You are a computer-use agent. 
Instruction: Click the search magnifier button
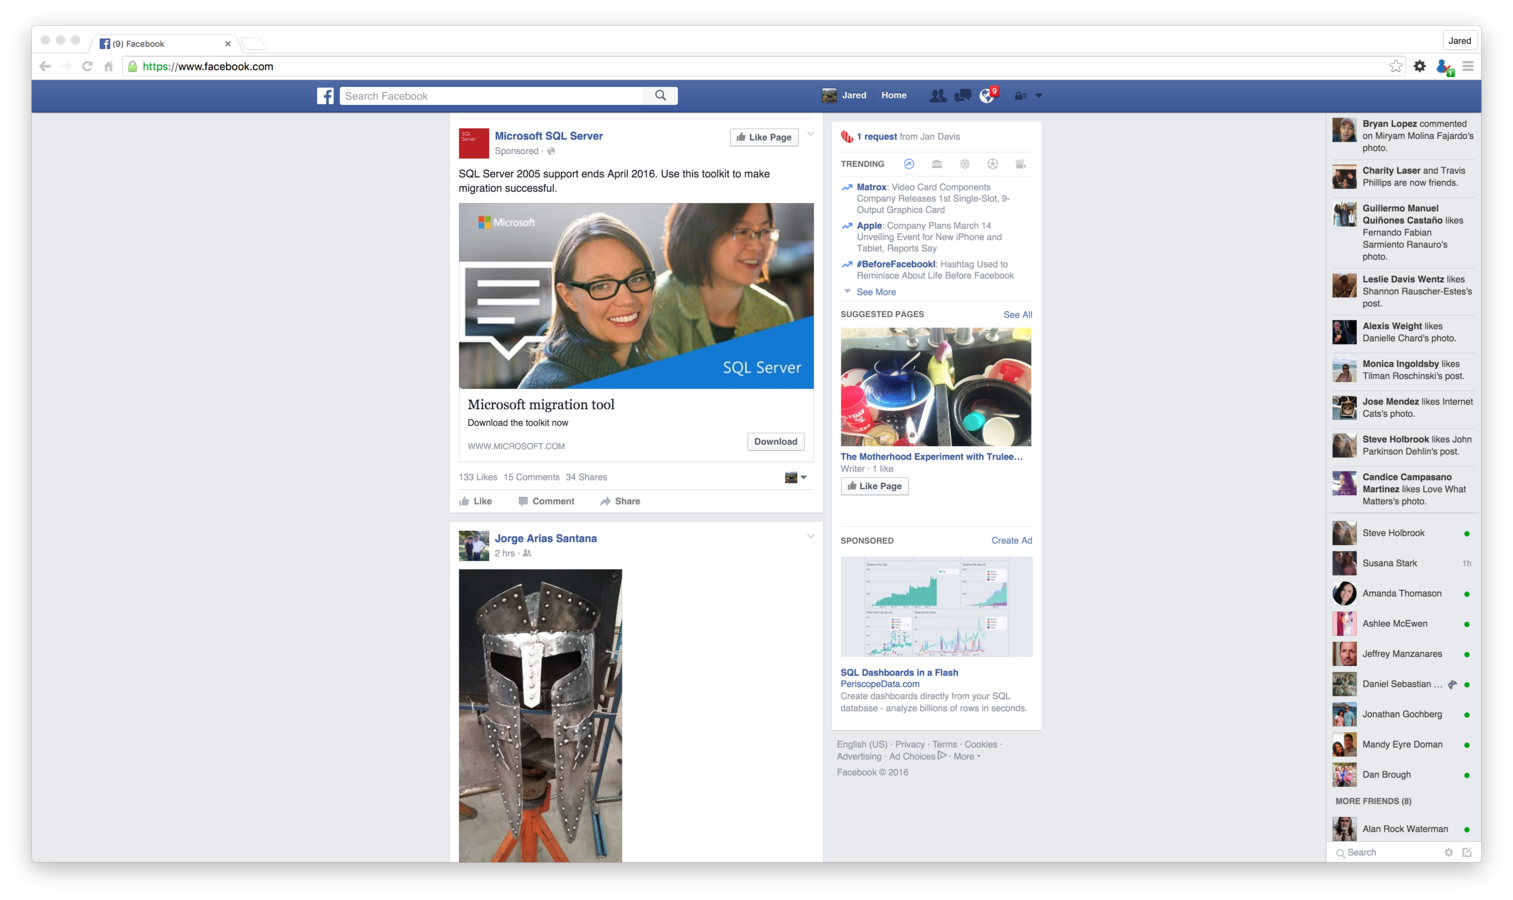(661, 96)
